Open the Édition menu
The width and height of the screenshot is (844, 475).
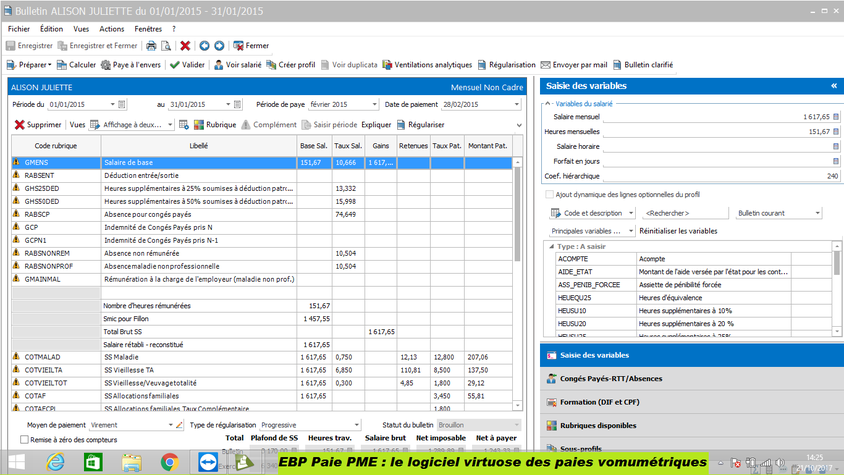(x=51, y=29)
